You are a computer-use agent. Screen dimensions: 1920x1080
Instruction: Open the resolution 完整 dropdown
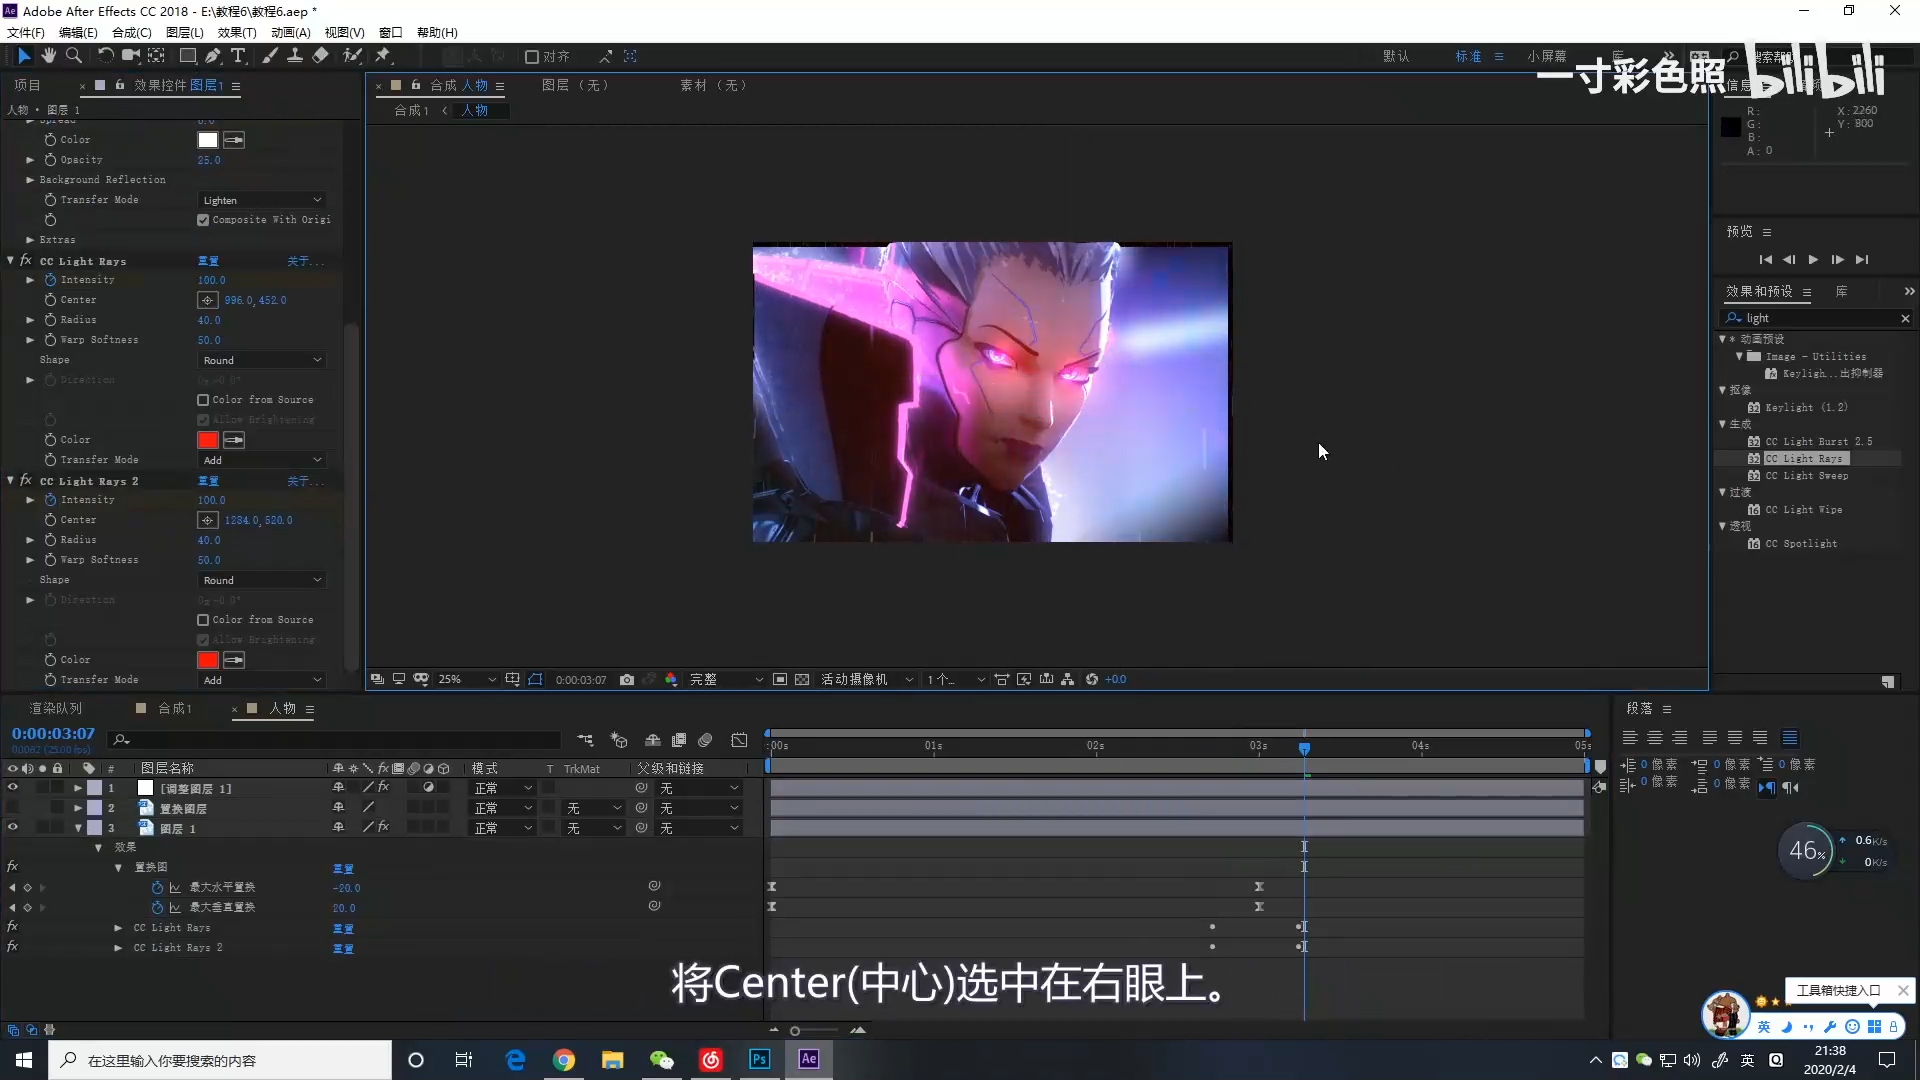(x=726, y=680)
